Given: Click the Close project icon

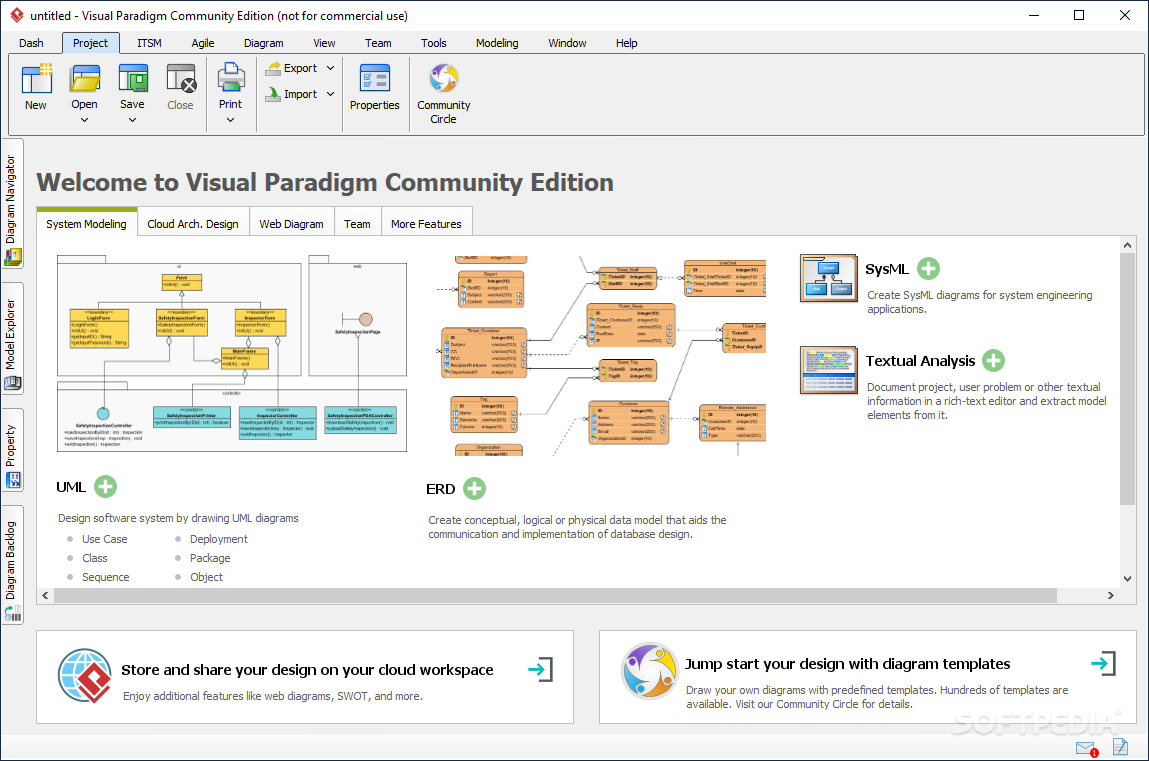Looking at the screenshot, I should [x=181, y=78].
